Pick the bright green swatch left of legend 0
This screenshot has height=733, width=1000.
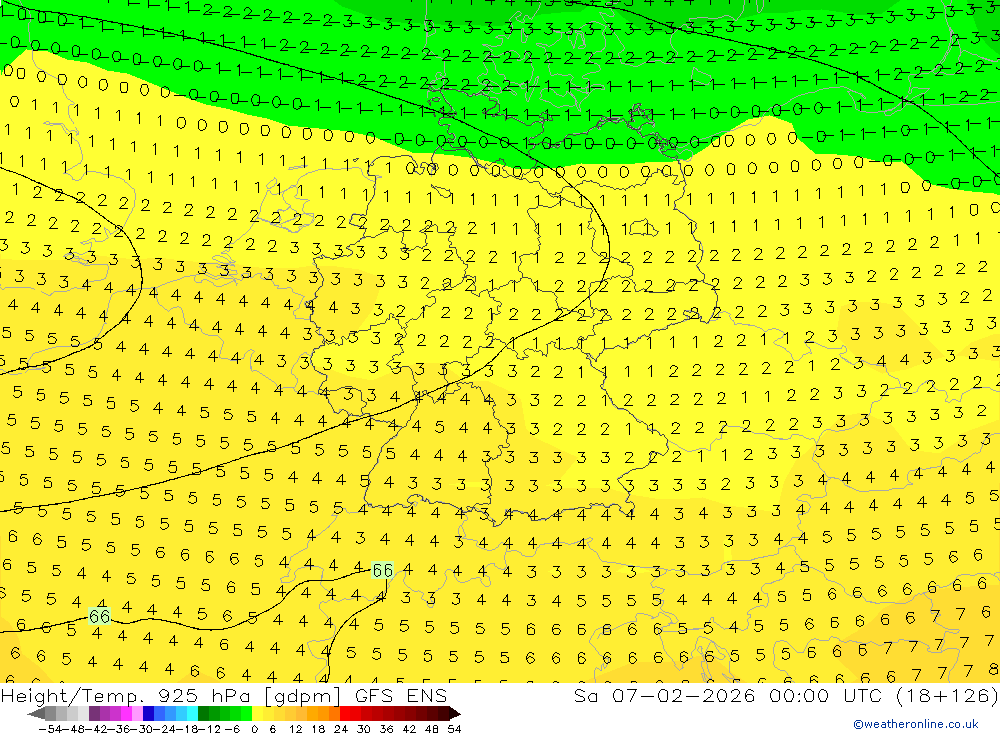246,714
